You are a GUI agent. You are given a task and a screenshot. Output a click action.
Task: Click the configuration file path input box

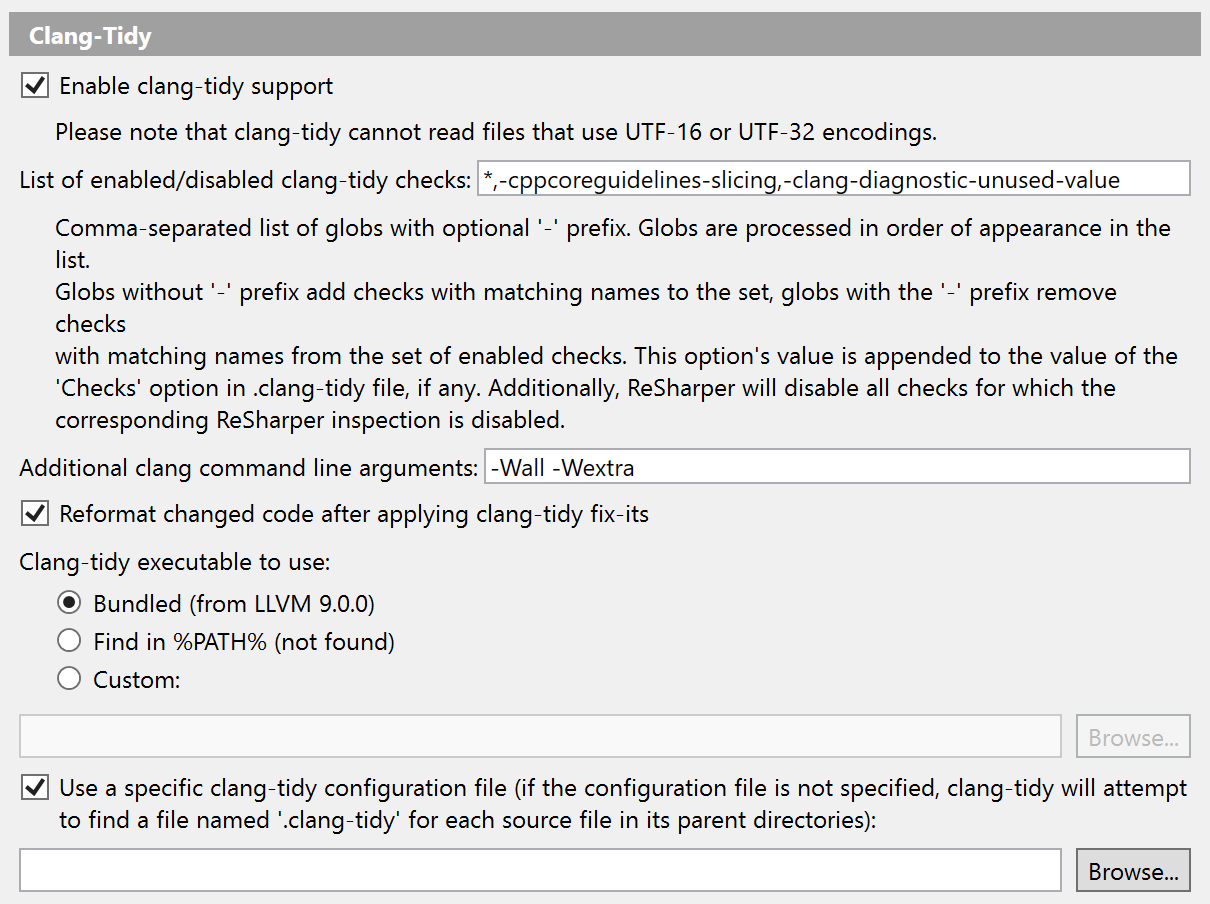(540, 870)
